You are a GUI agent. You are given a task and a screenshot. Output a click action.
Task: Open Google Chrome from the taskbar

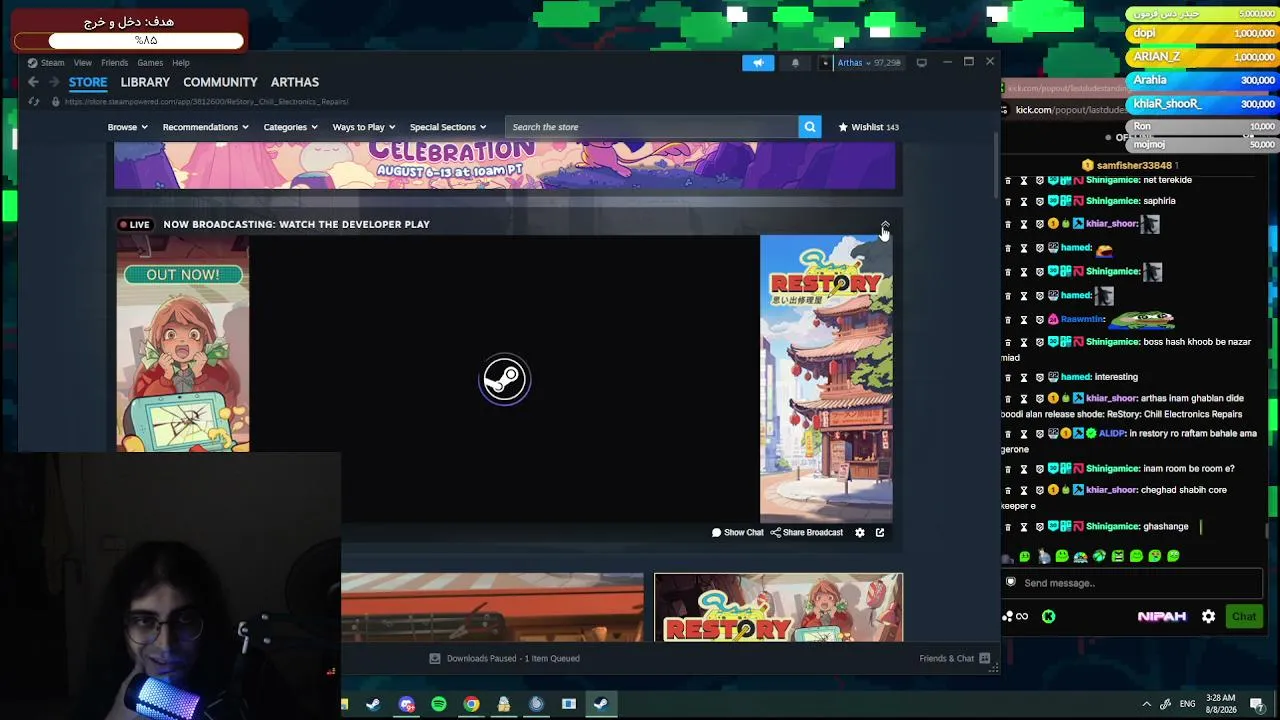(471, 704)
